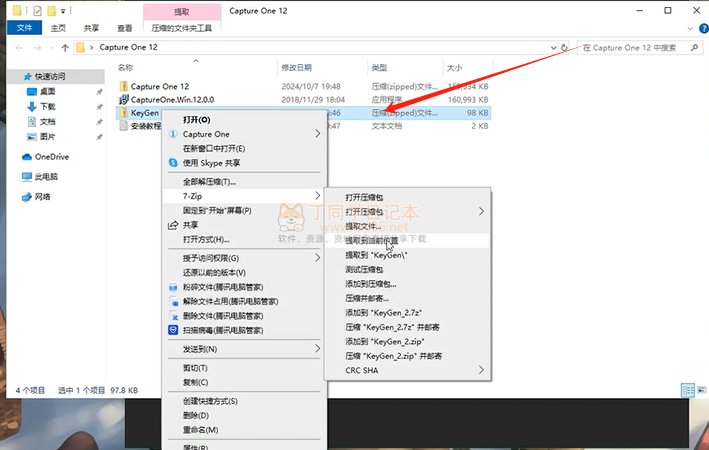Screen dimensions: 709x450
Task: Expand the second 打开压缩包 submenu arrow
Action: (481, 211)
